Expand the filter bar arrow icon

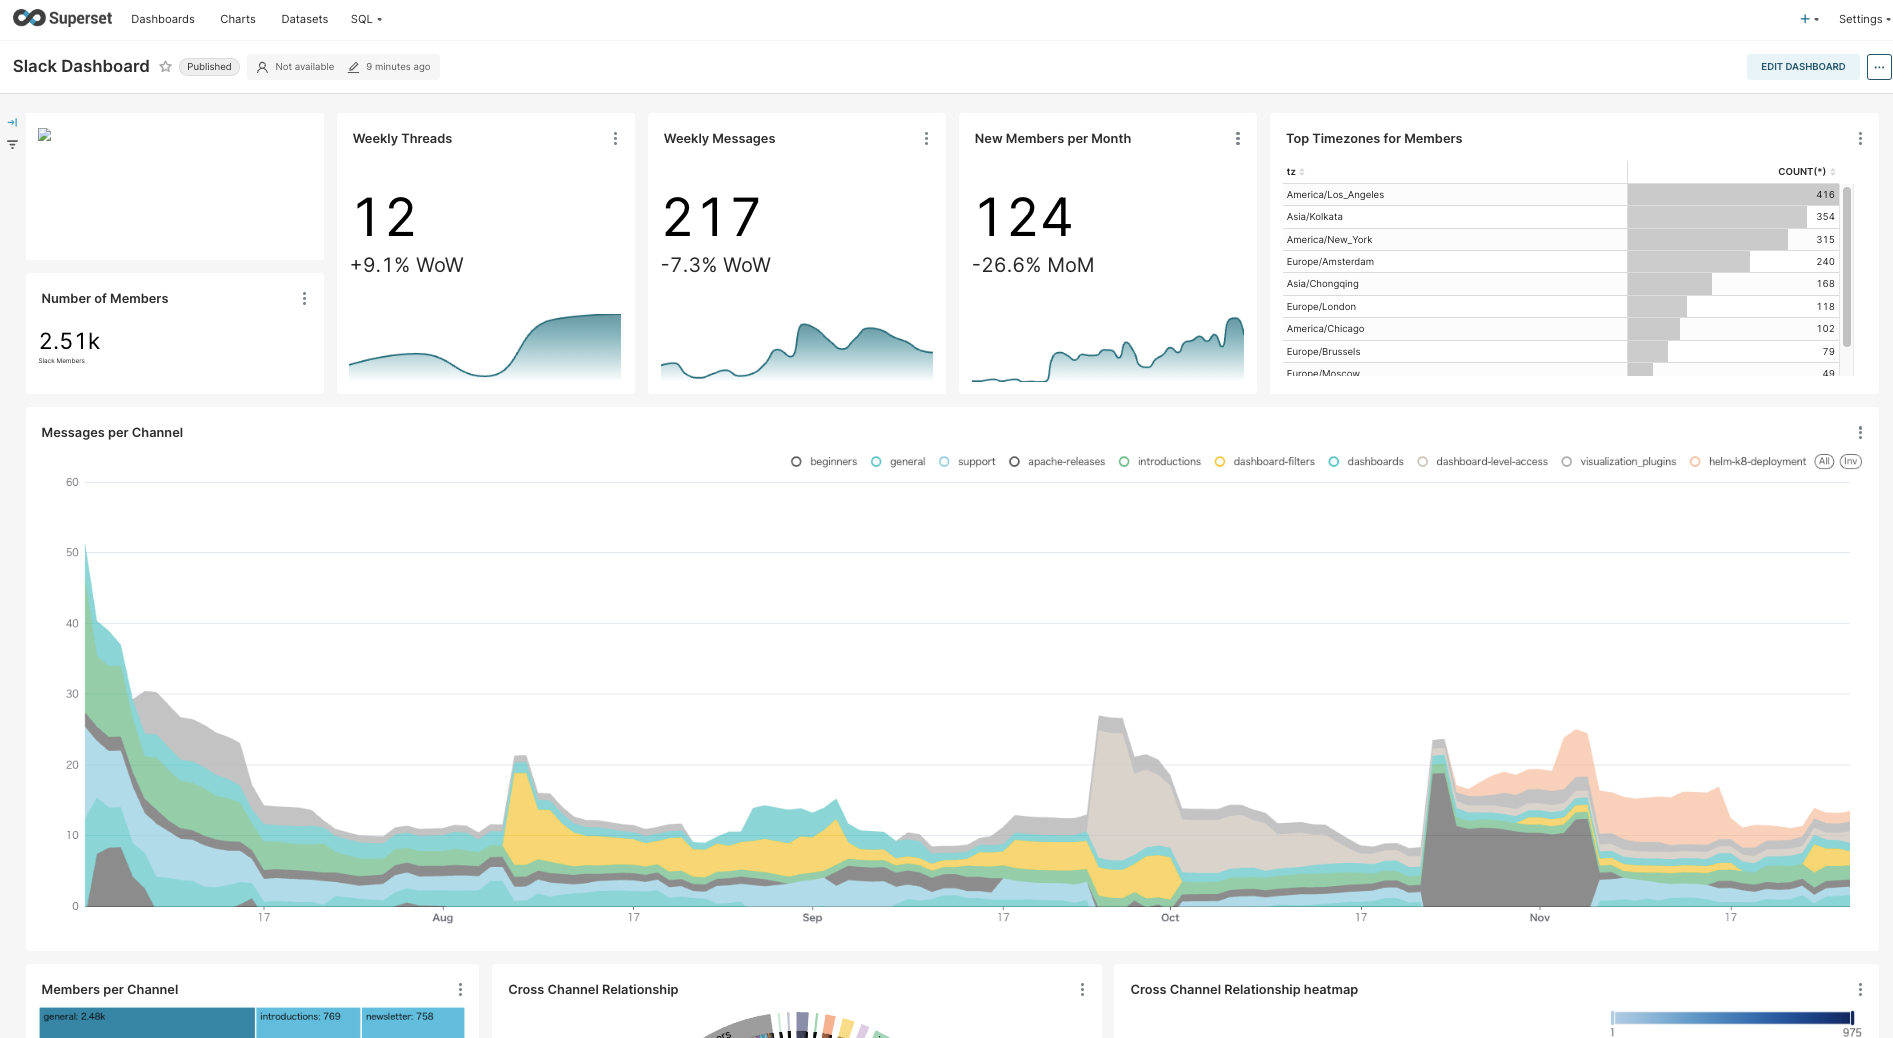12,122
